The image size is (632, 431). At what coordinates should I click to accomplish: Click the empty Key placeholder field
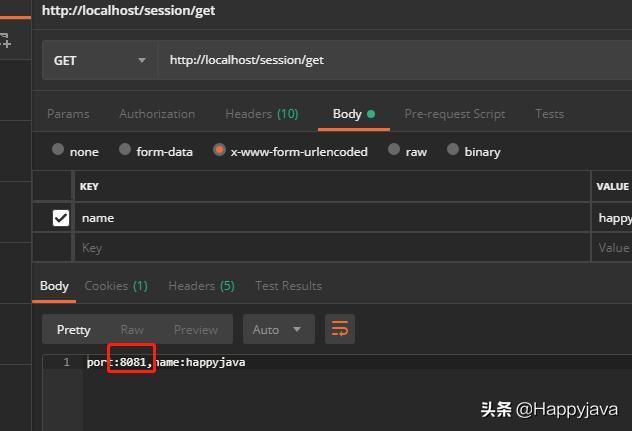pyautogui.click(x=332, y=248)
